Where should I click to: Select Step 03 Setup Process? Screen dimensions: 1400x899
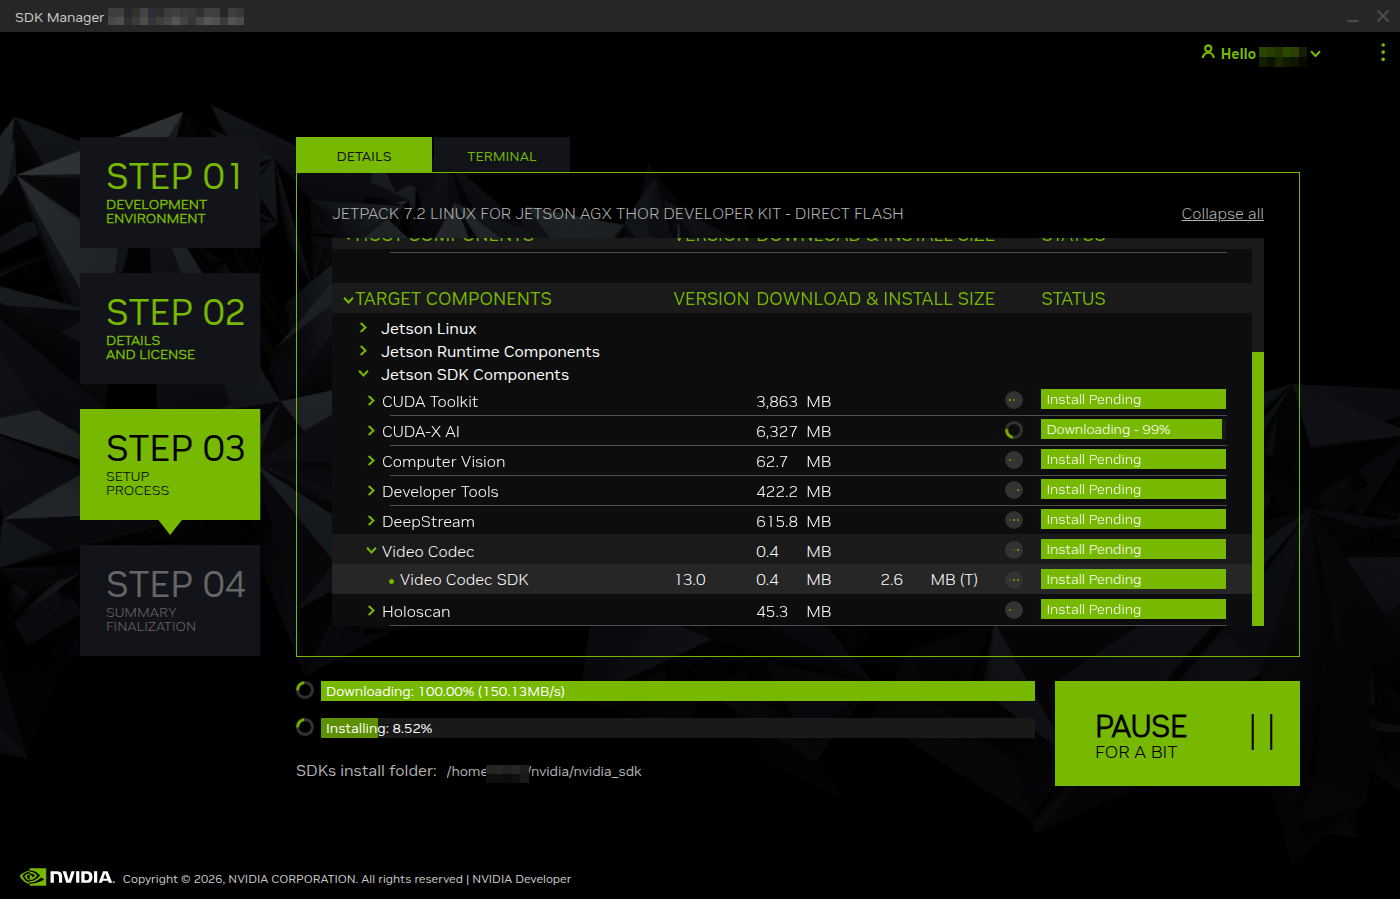(x=170, y=464)
